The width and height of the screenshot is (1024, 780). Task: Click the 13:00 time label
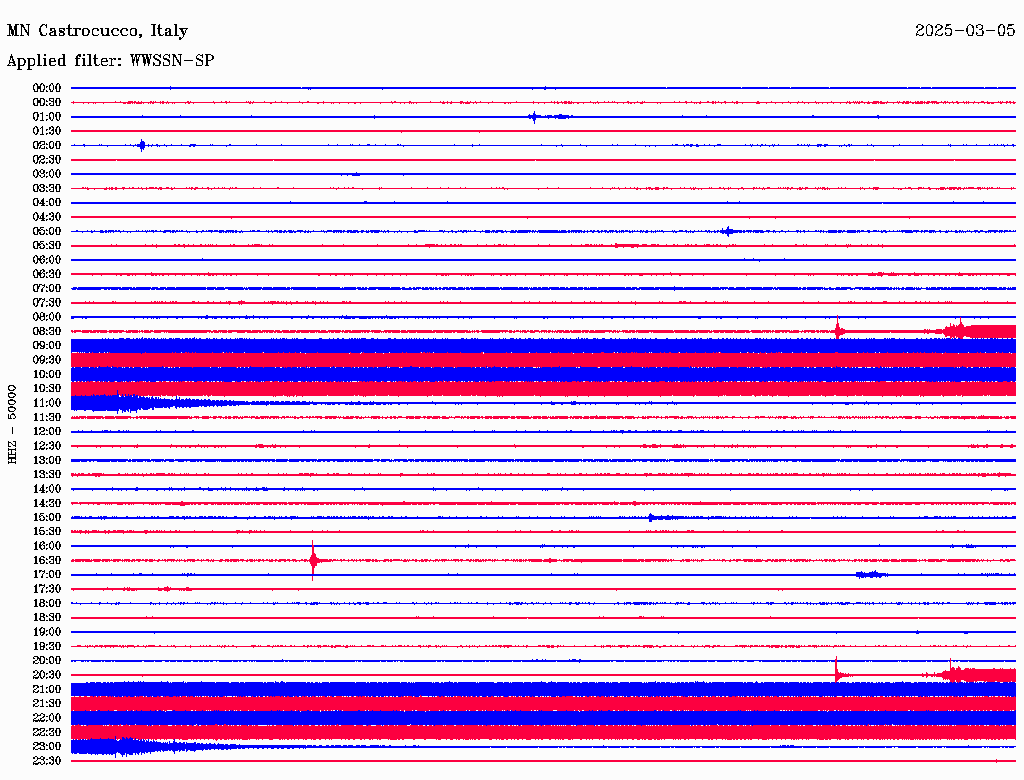46,460
